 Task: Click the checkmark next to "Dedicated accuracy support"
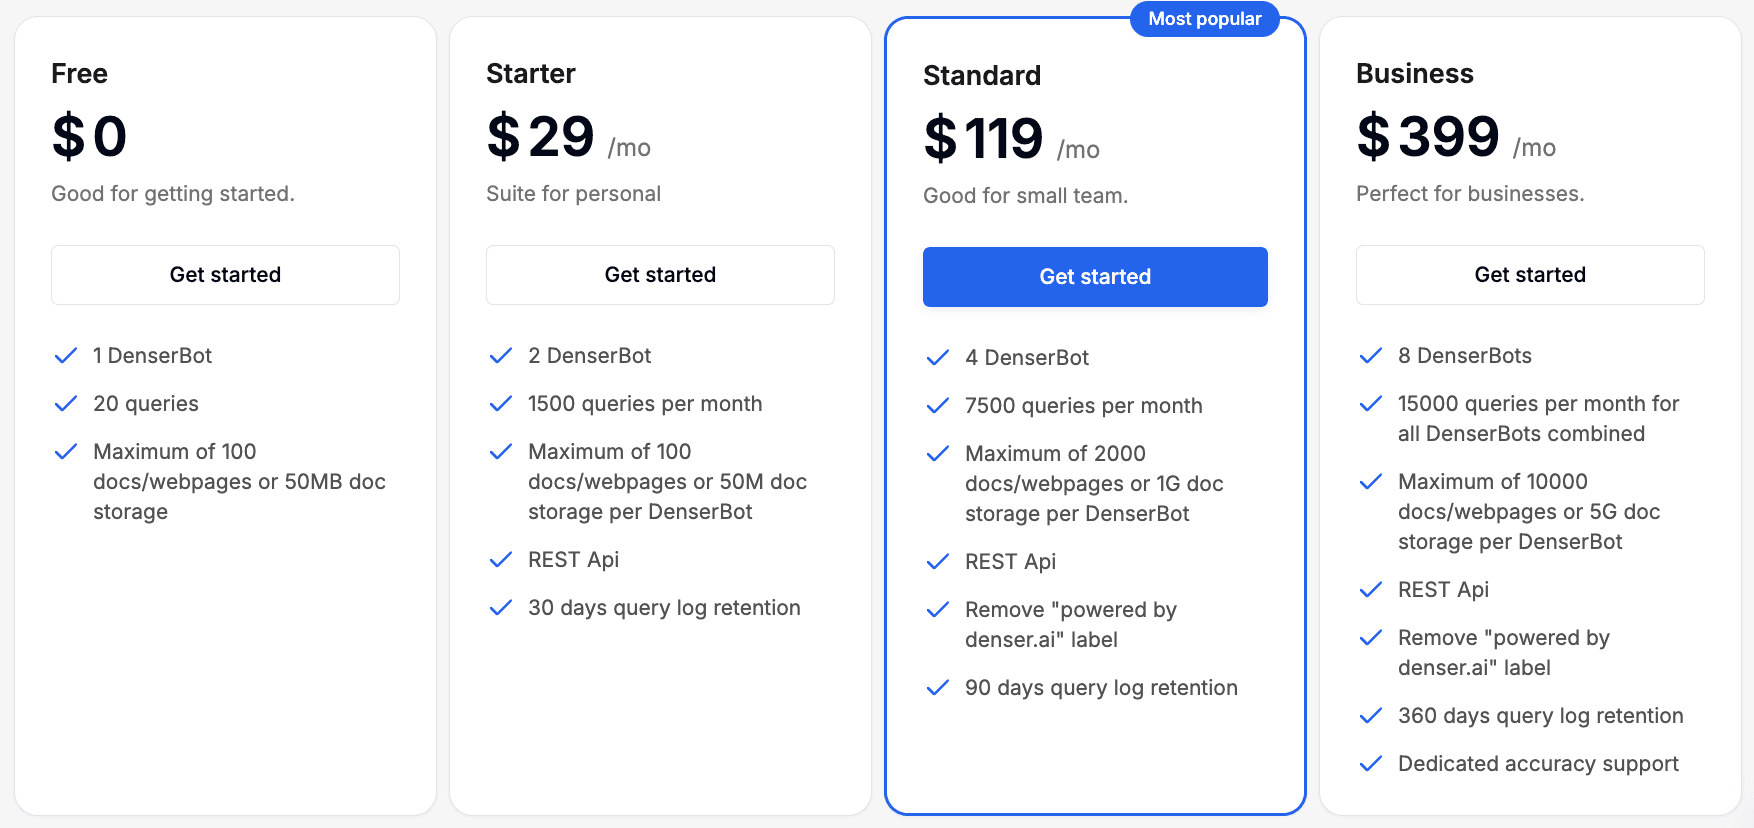1370,763
